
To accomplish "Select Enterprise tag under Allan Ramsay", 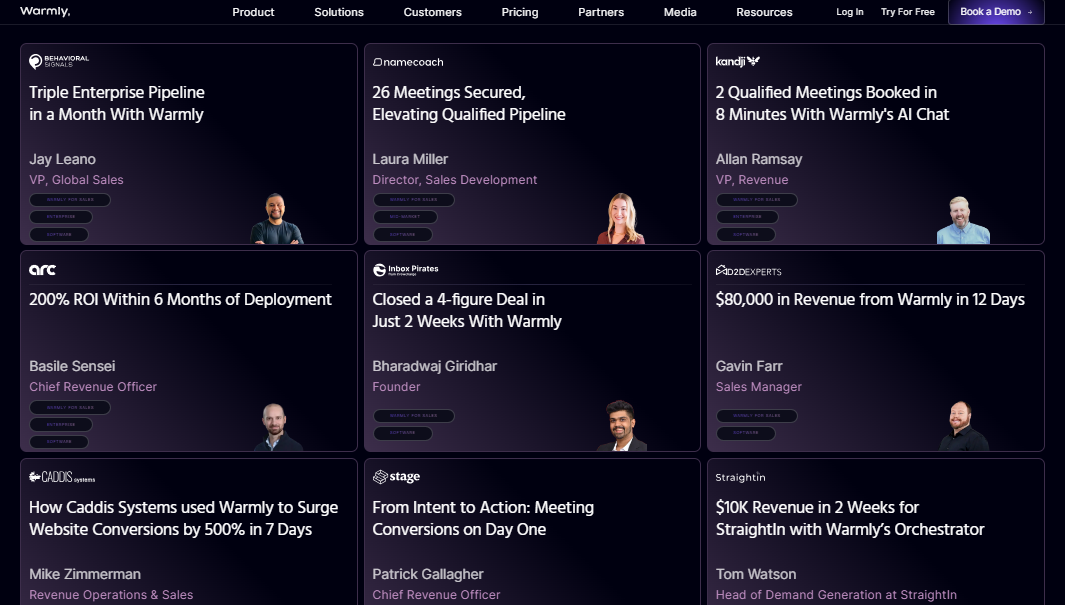I will click(747, 217).
